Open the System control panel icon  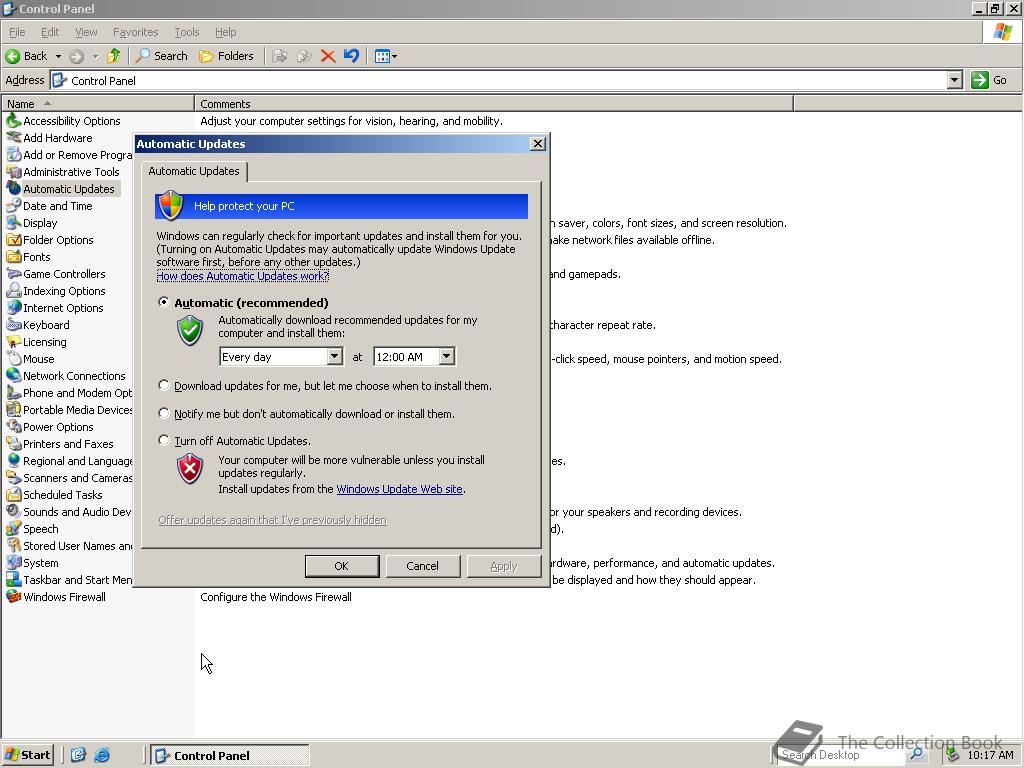pos(14,562)
